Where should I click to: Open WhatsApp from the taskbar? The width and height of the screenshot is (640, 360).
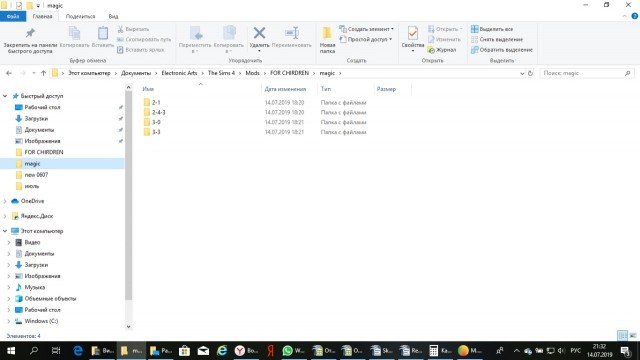coord(293,350)
